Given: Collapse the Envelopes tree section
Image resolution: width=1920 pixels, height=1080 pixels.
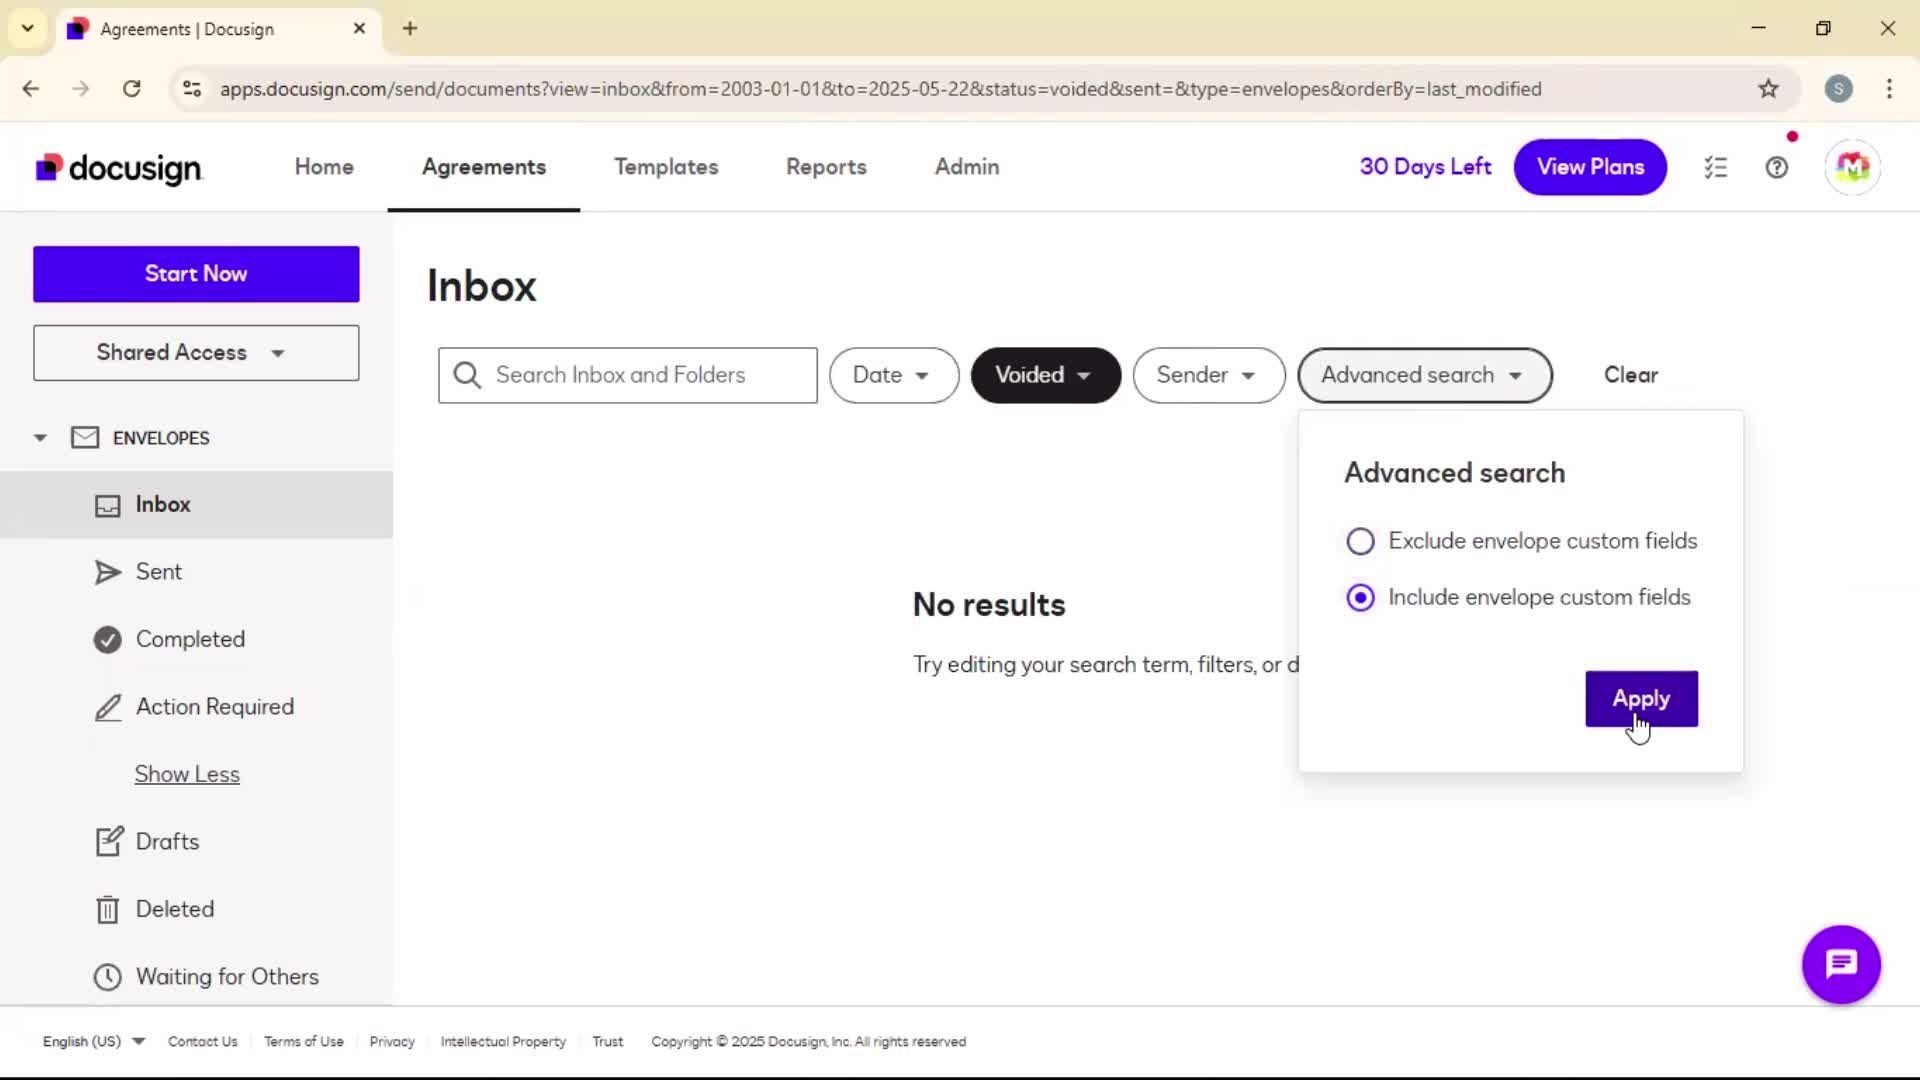Looking at the screenshot, I should tap(40, 438).
